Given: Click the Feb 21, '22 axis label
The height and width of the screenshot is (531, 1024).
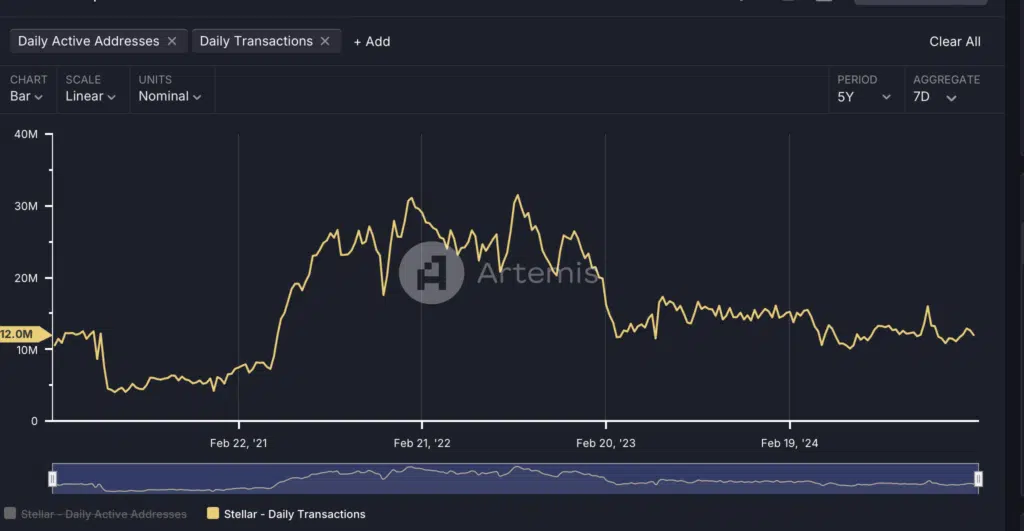Looking at the screenshot, I should click(x=422, y=443).
